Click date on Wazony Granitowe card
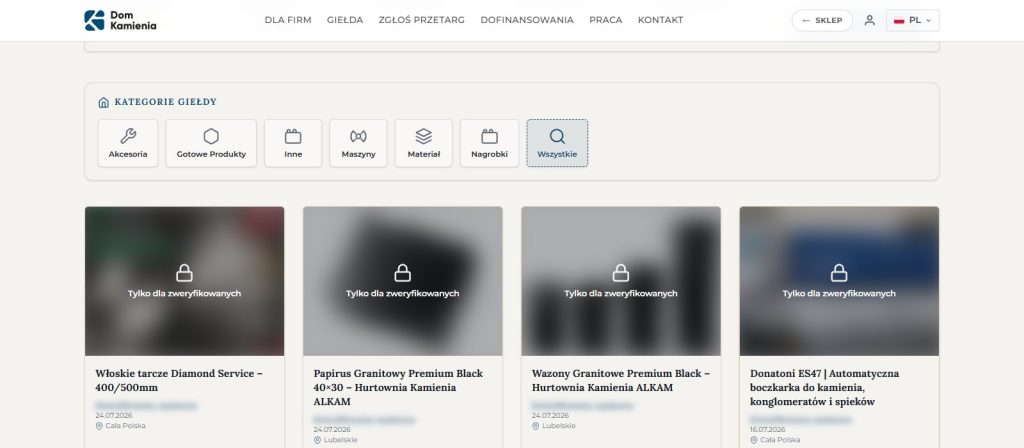The image size is (1024, 448). tap(549, 415)
